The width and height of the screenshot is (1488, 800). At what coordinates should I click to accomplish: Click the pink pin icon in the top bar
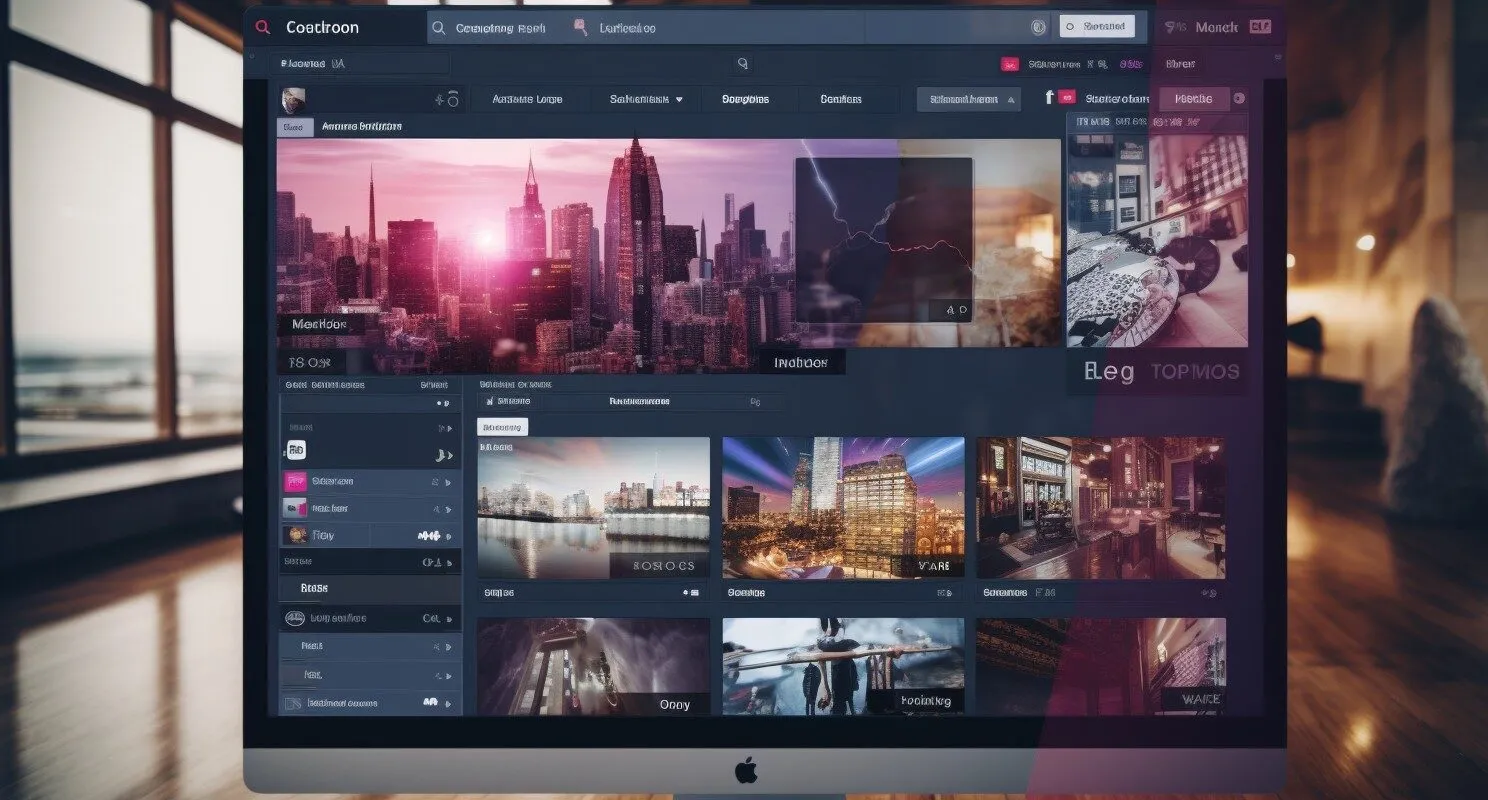580,27
